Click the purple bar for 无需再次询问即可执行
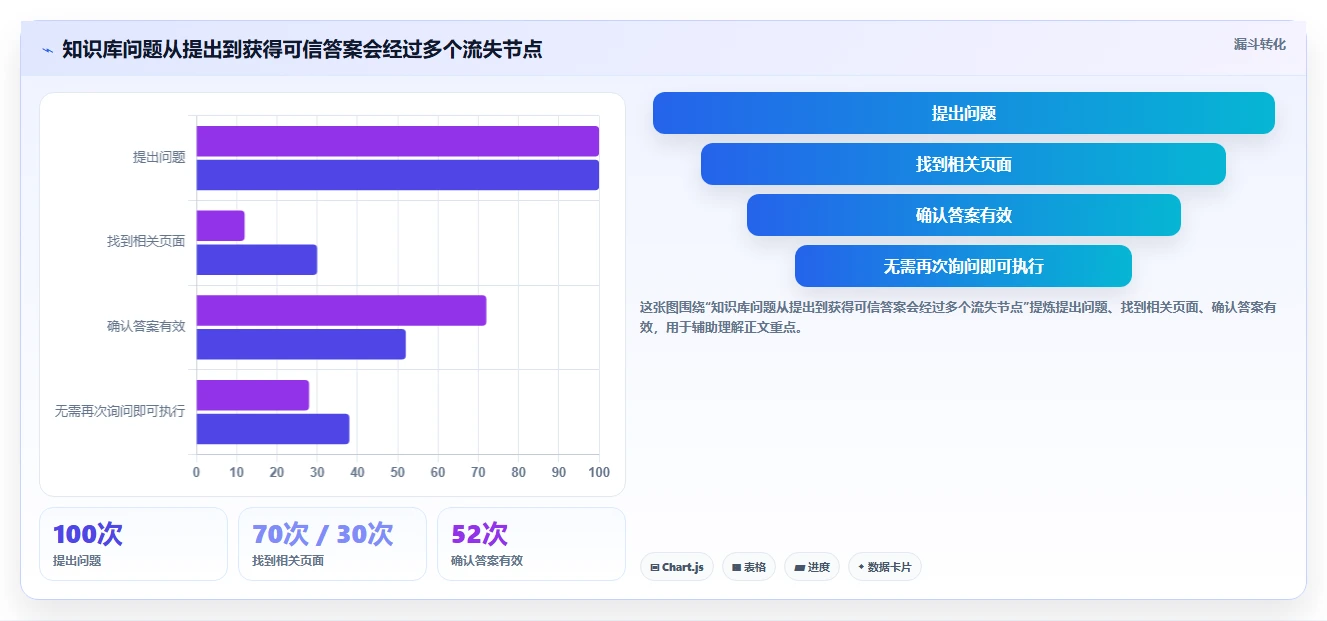Viewport: 1327px width, 621px height. point(252,395)
